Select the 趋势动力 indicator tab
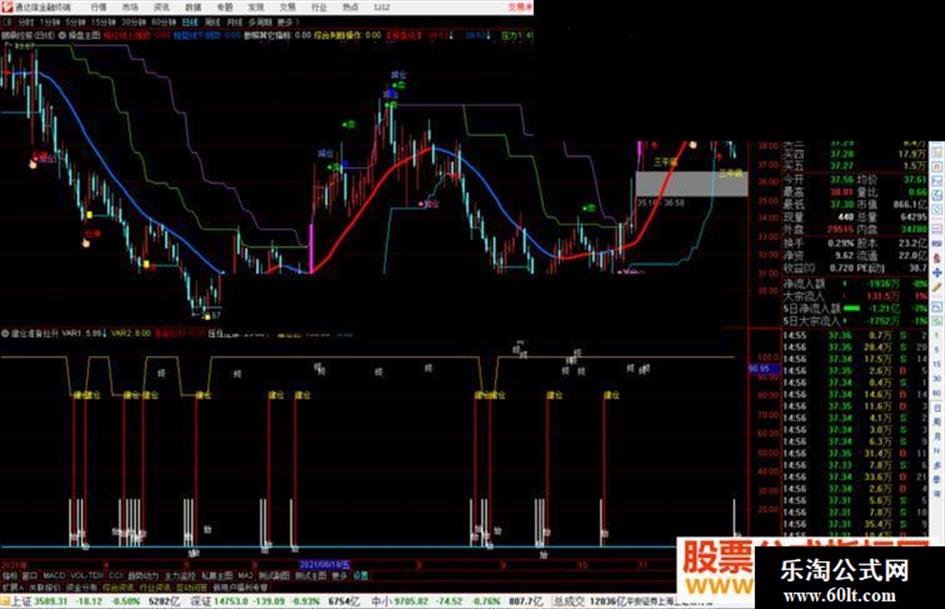Image resolution: width=945 pixels, height=609 pixels. [144, 576]
